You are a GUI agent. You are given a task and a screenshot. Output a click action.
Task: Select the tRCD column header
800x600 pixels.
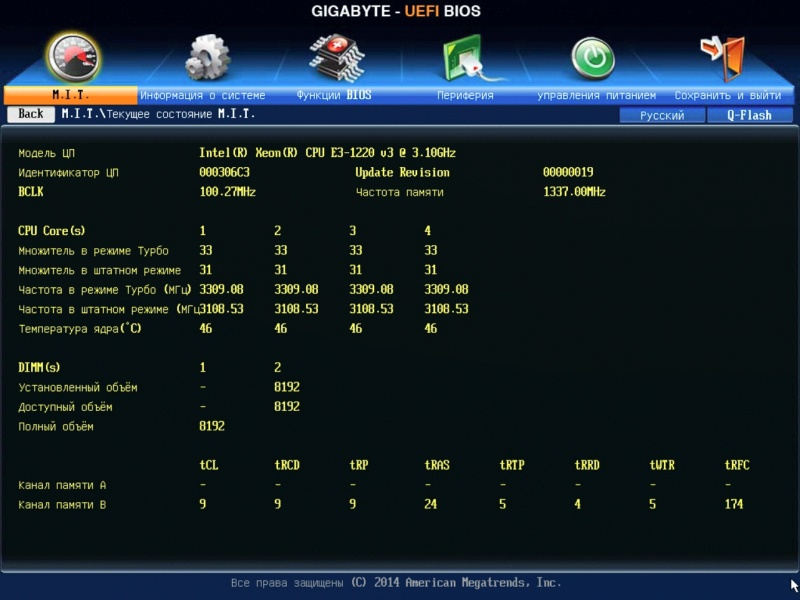point(287,465)
